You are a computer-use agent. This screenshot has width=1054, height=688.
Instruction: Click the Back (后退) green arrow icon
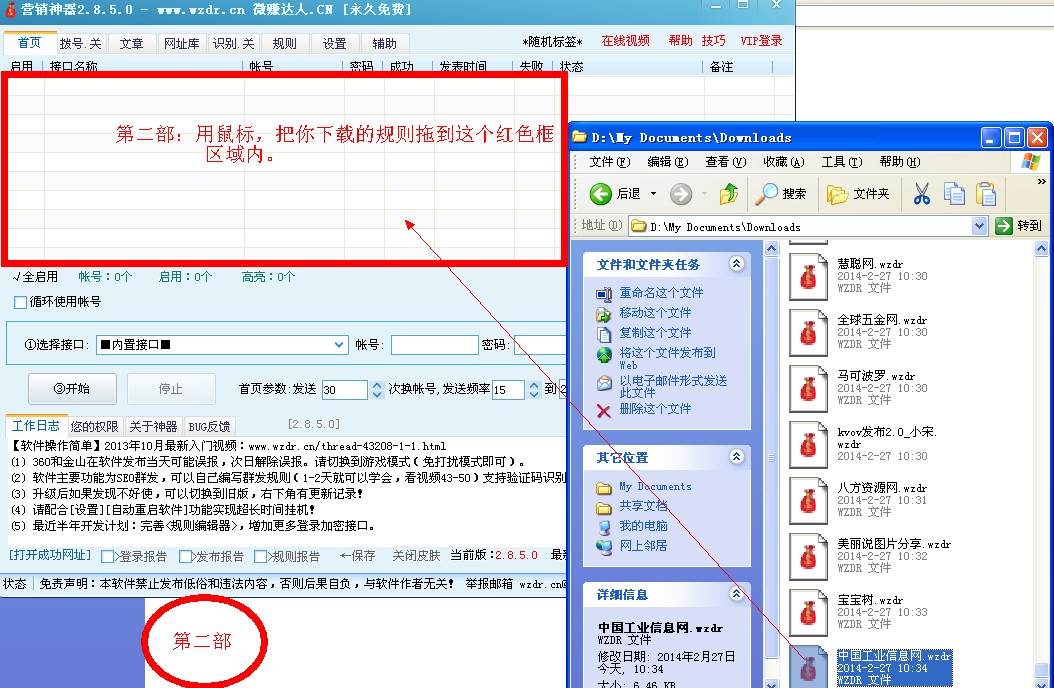600,194
